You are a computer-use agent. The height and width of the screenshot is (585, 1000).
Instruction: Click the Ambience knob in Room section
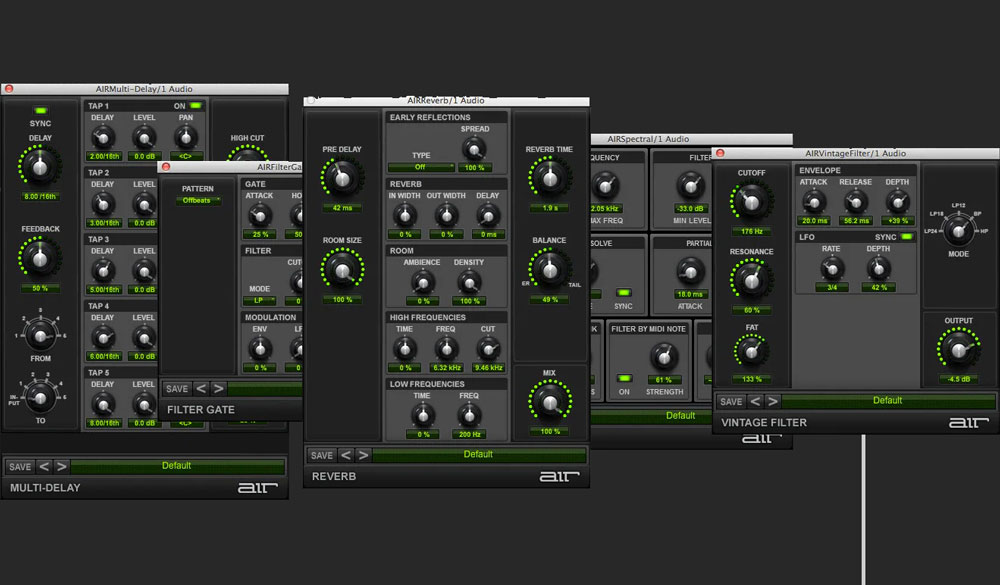point(422,281)
